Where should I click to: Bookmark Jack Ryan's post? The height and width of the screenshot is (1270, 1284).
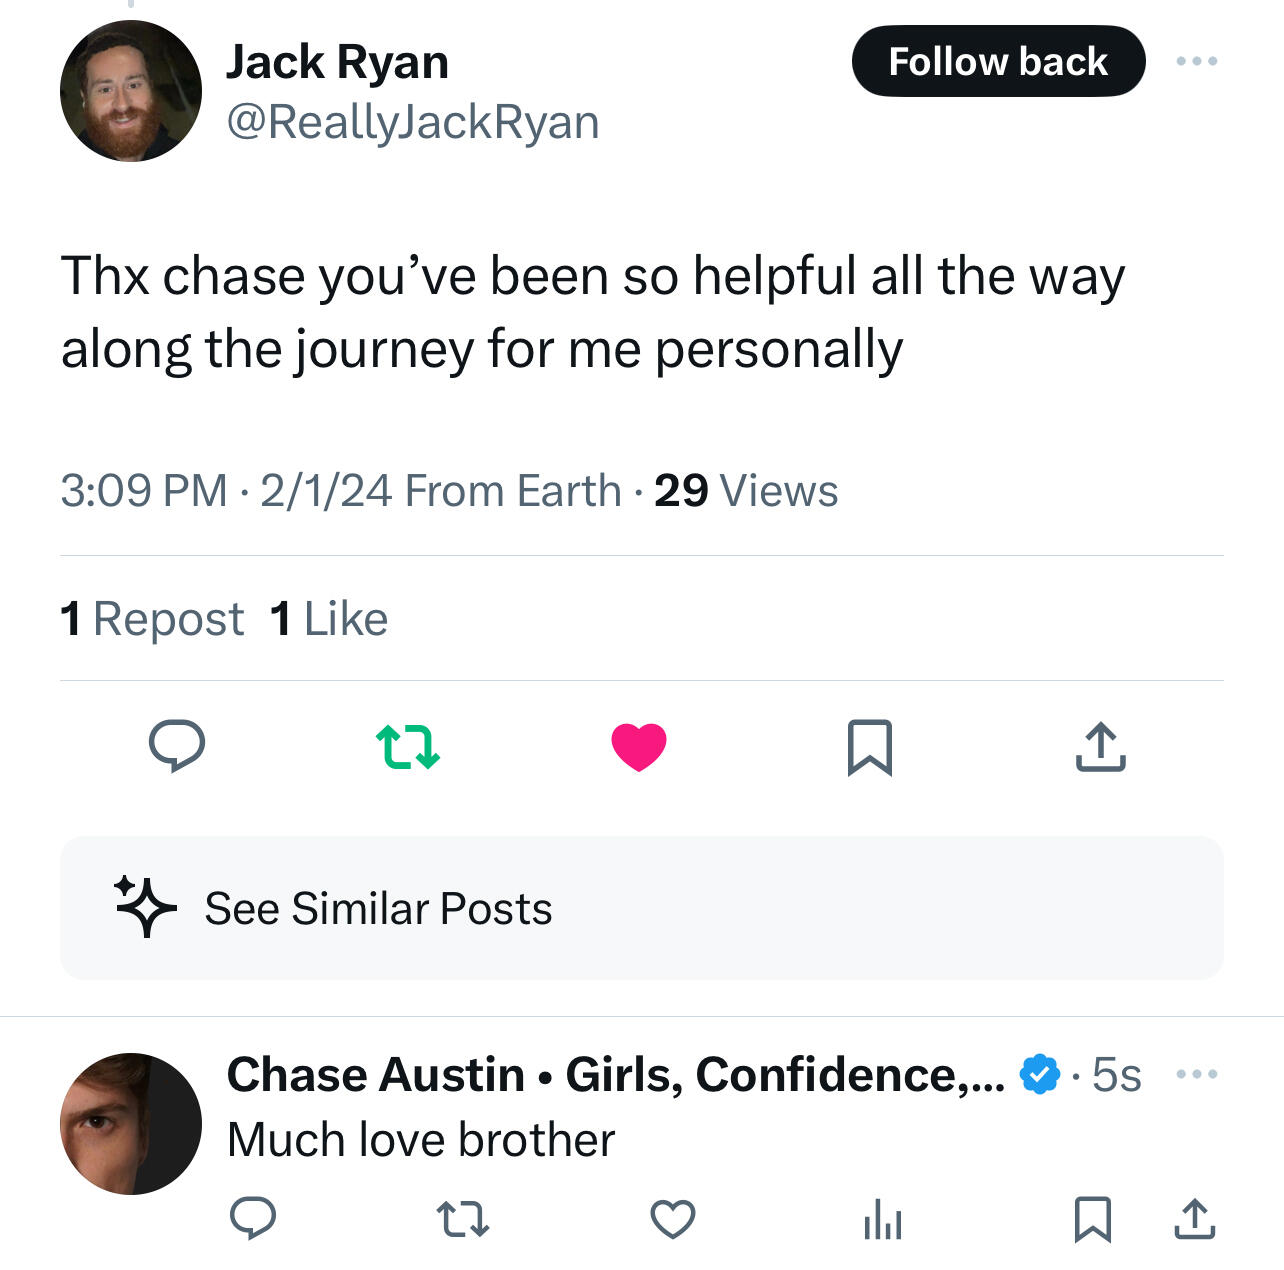(x=869, y=747)
